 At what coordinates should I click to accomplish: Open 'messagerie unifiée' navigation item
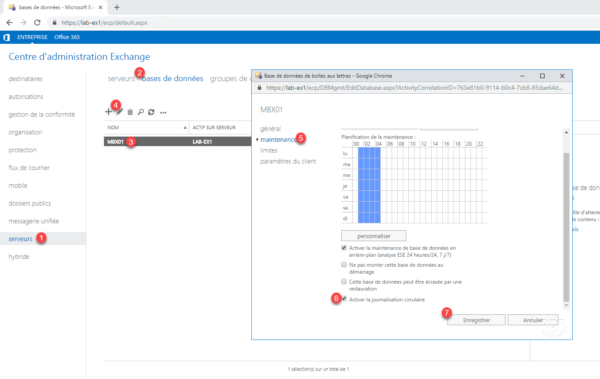click(x=34, y=221)
